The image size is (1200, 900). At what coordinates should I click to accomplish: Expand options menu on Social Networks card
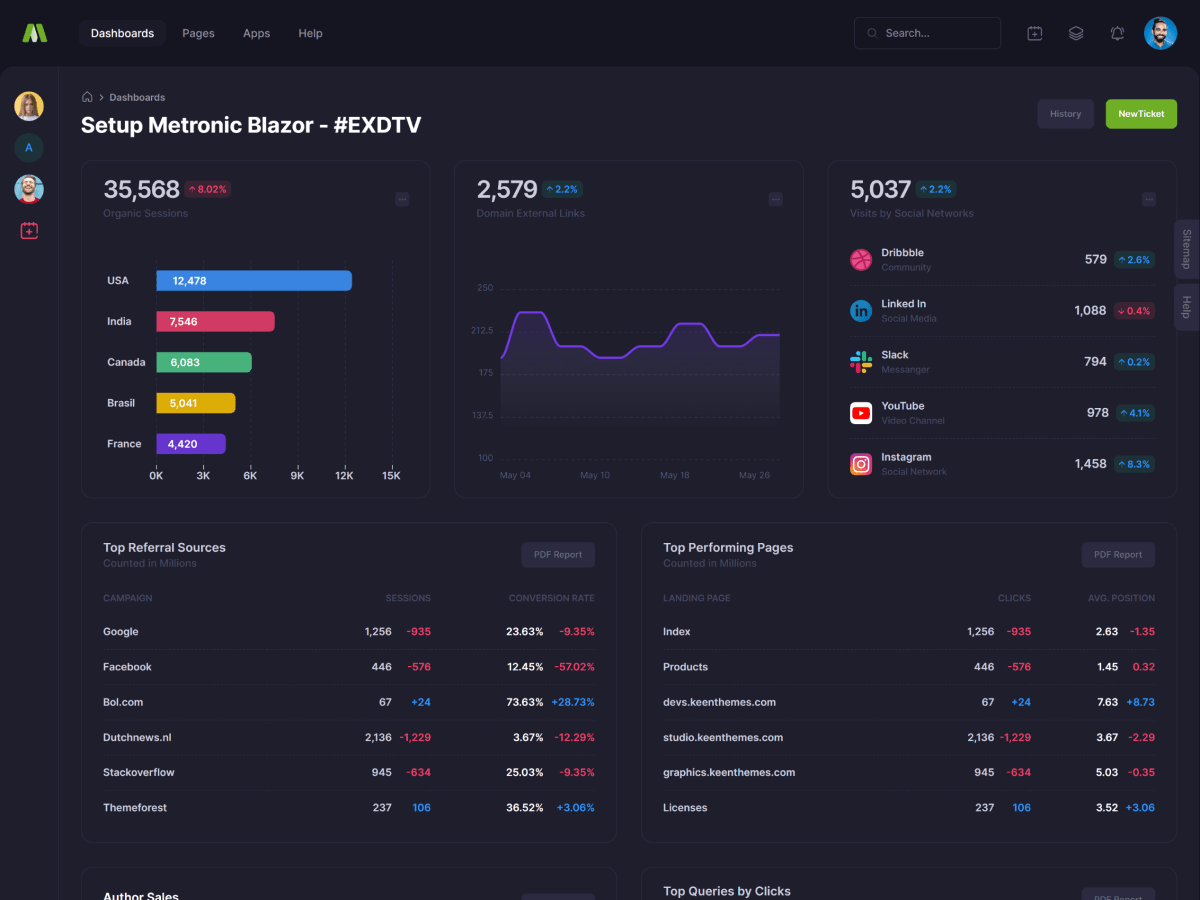click(x=1149, y=199)
